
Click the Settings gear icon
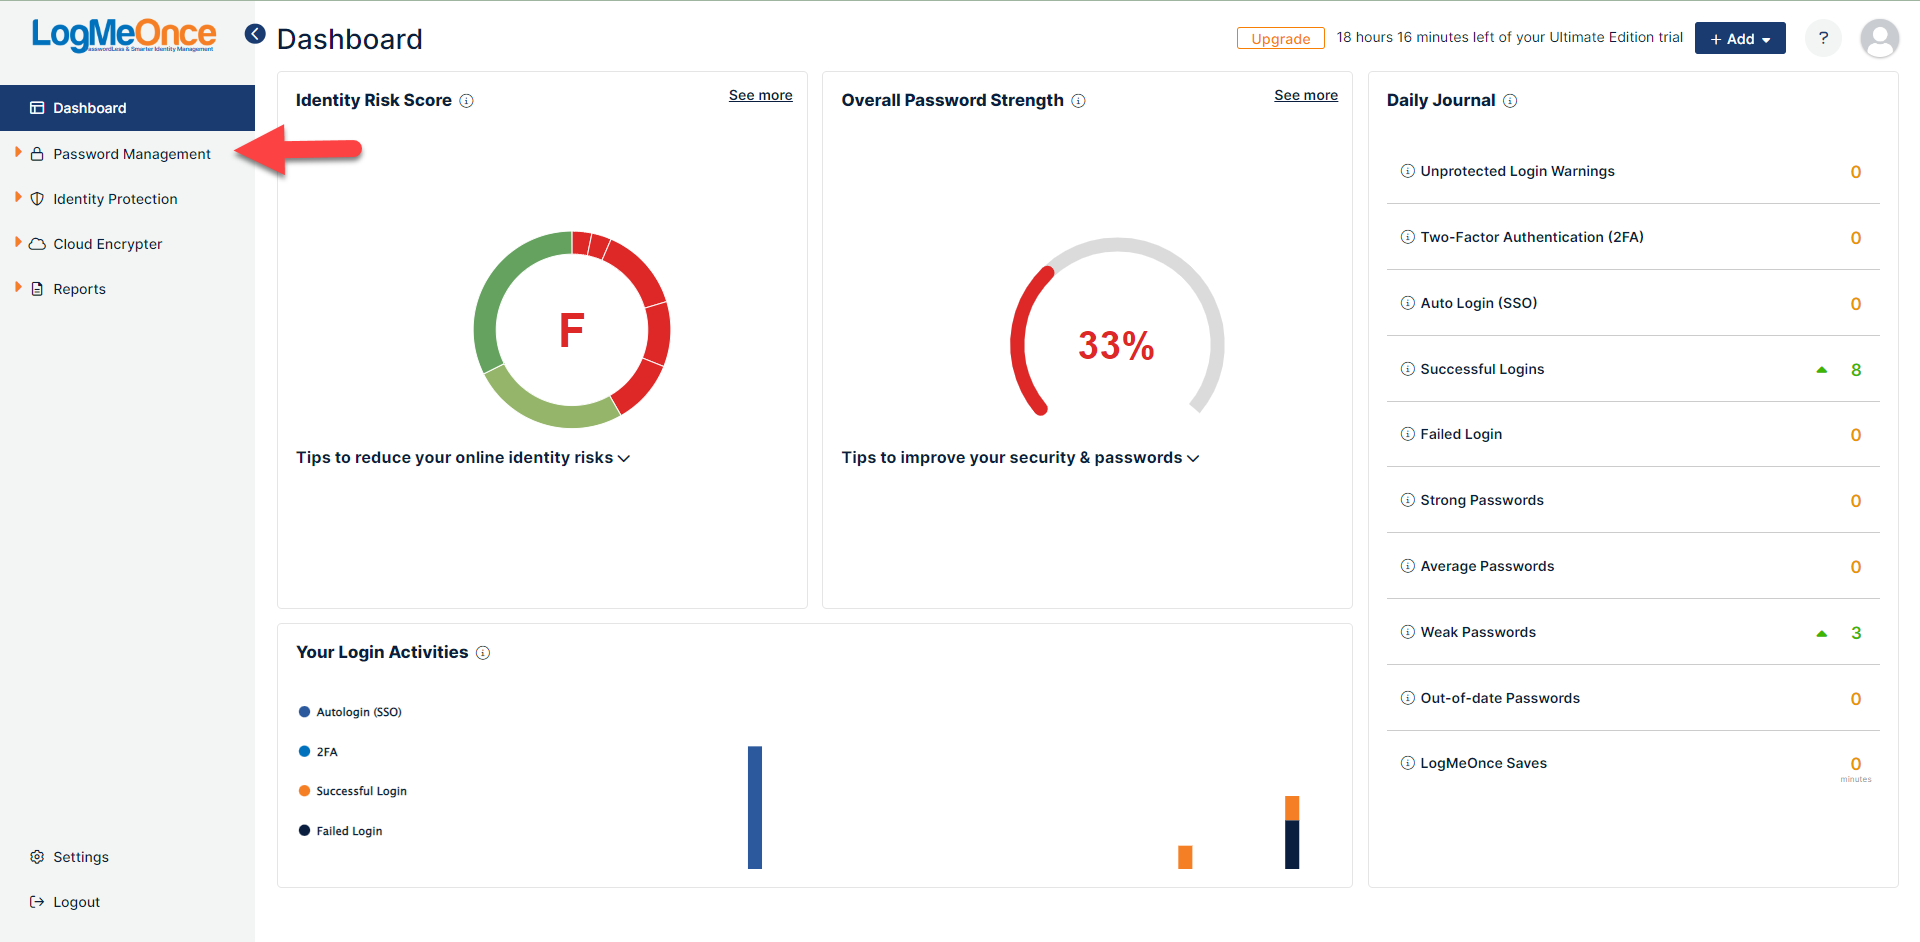click(x=37, y=857)
